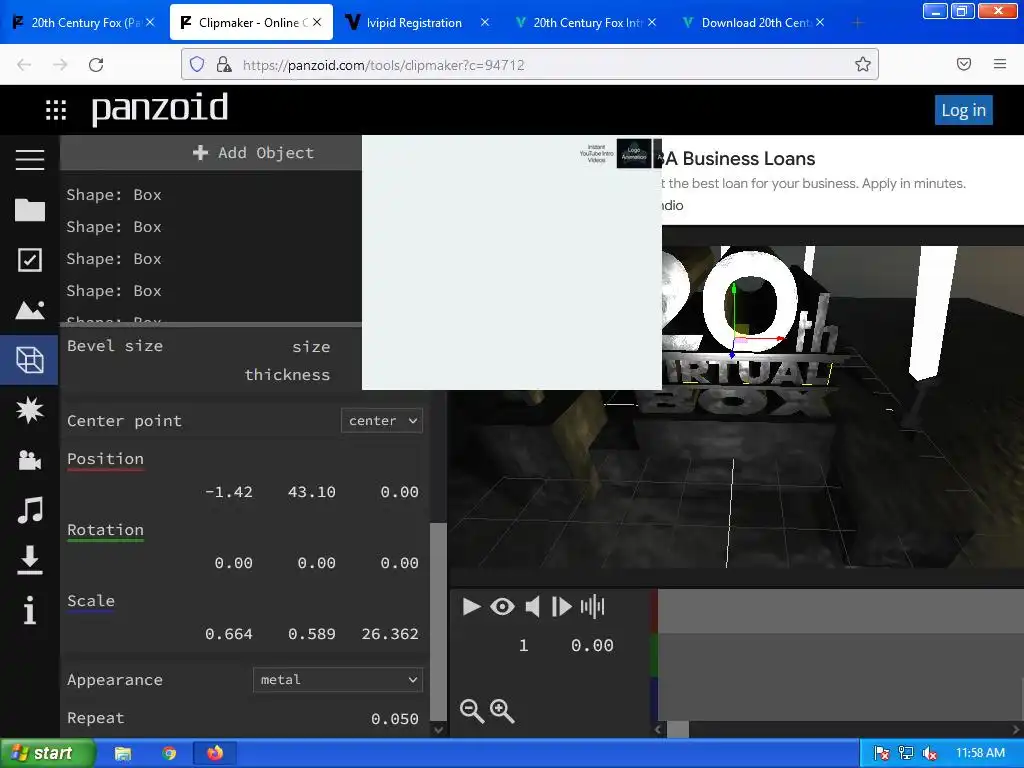This screenshot has width=1024, height=768.
Task: Open tracking protection shield icon
Action: coord(197,64)
